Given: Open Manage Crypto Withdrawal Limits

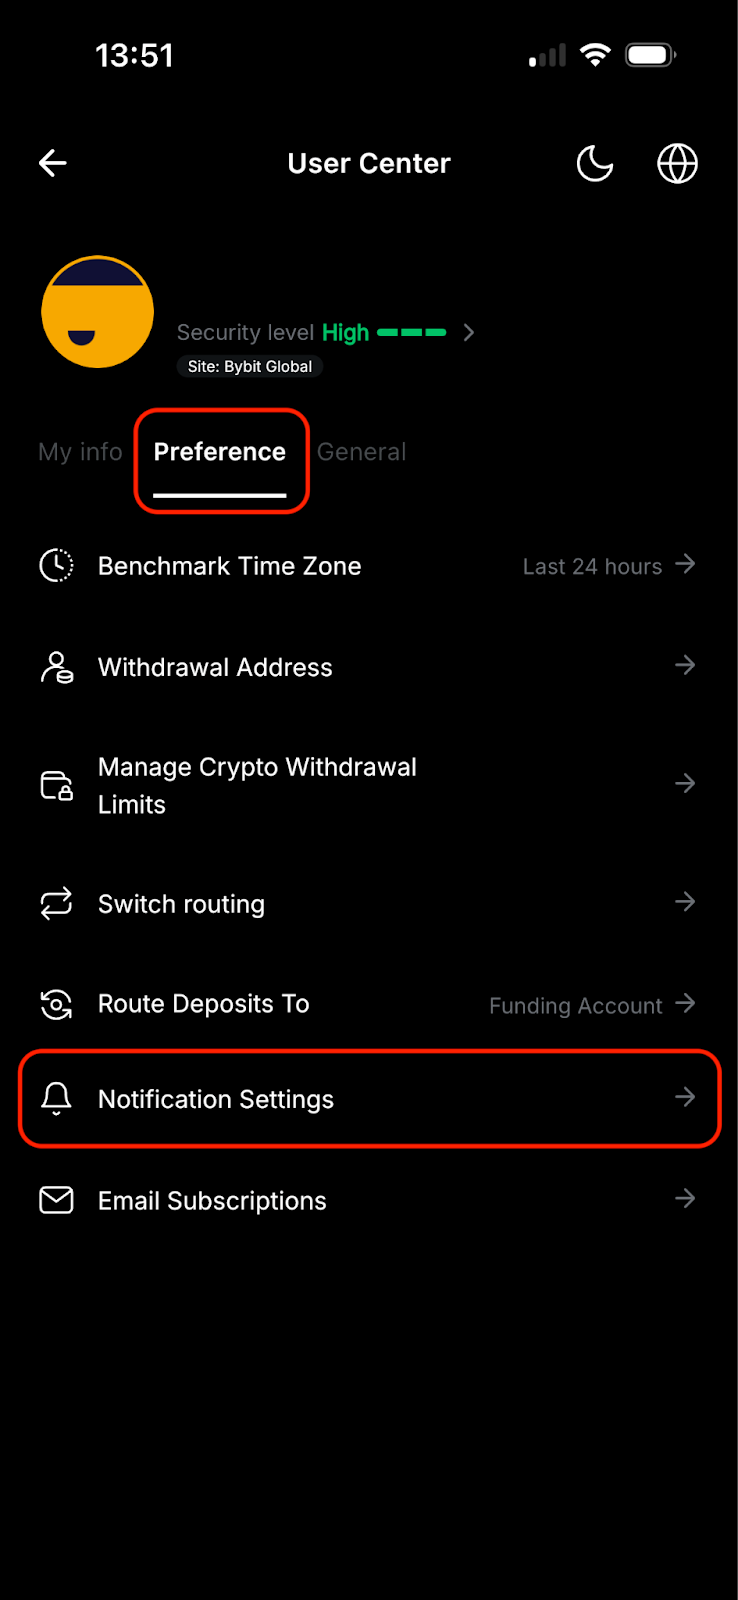Looking at the screenshot, I should 257,785.
